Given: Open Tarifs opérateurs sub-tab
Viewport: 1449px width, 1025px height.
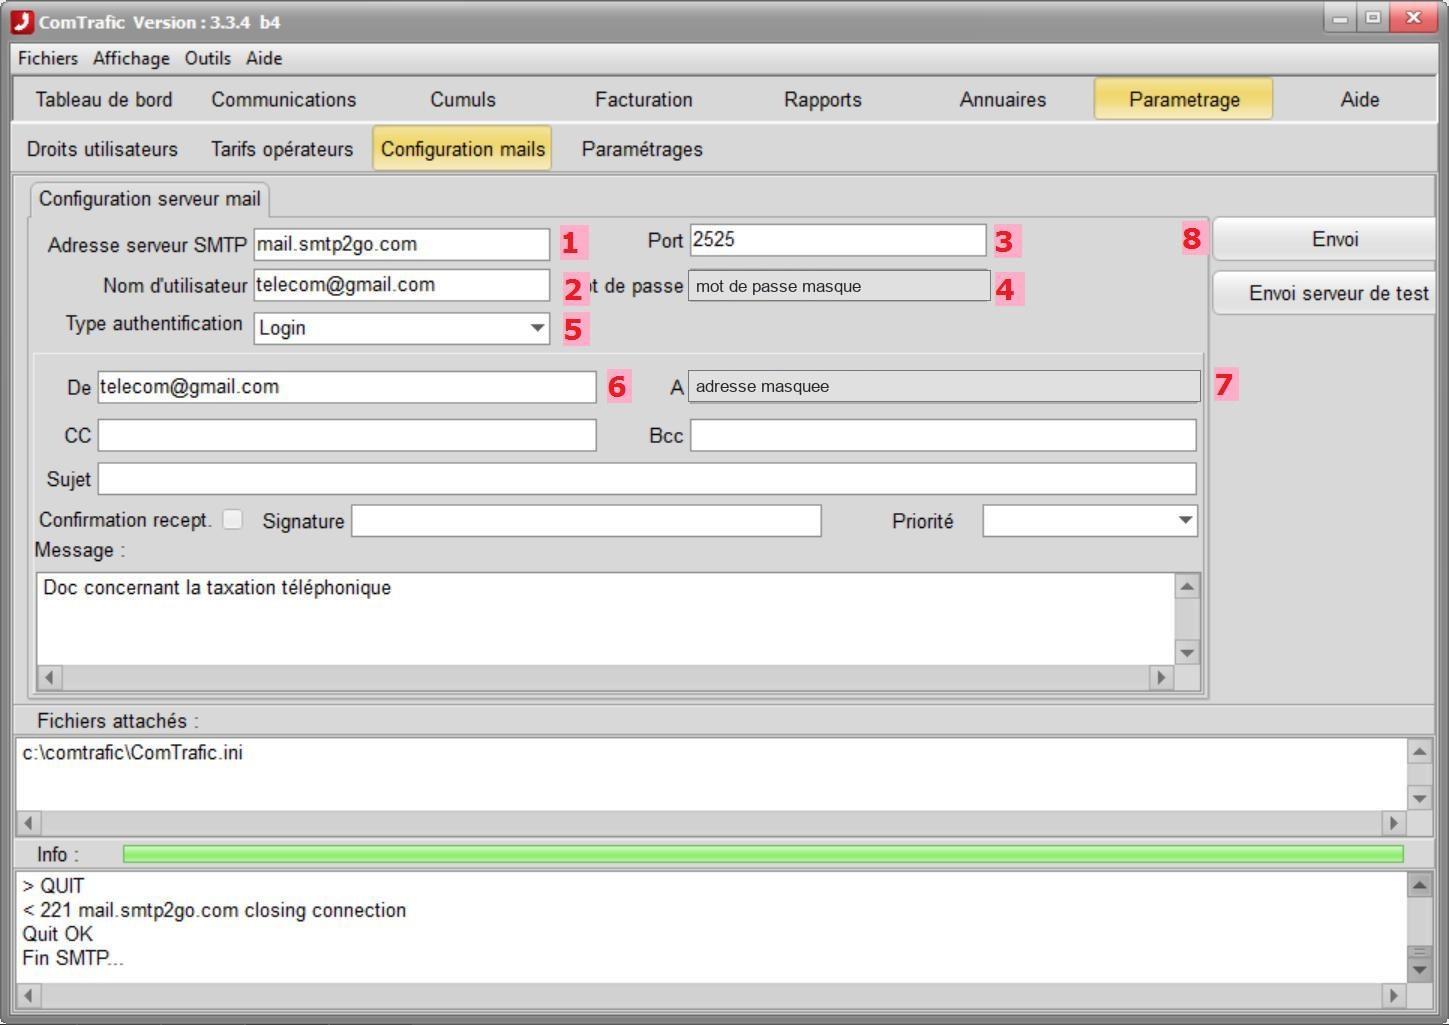Looking at the screenshot, I should point(282,149).
